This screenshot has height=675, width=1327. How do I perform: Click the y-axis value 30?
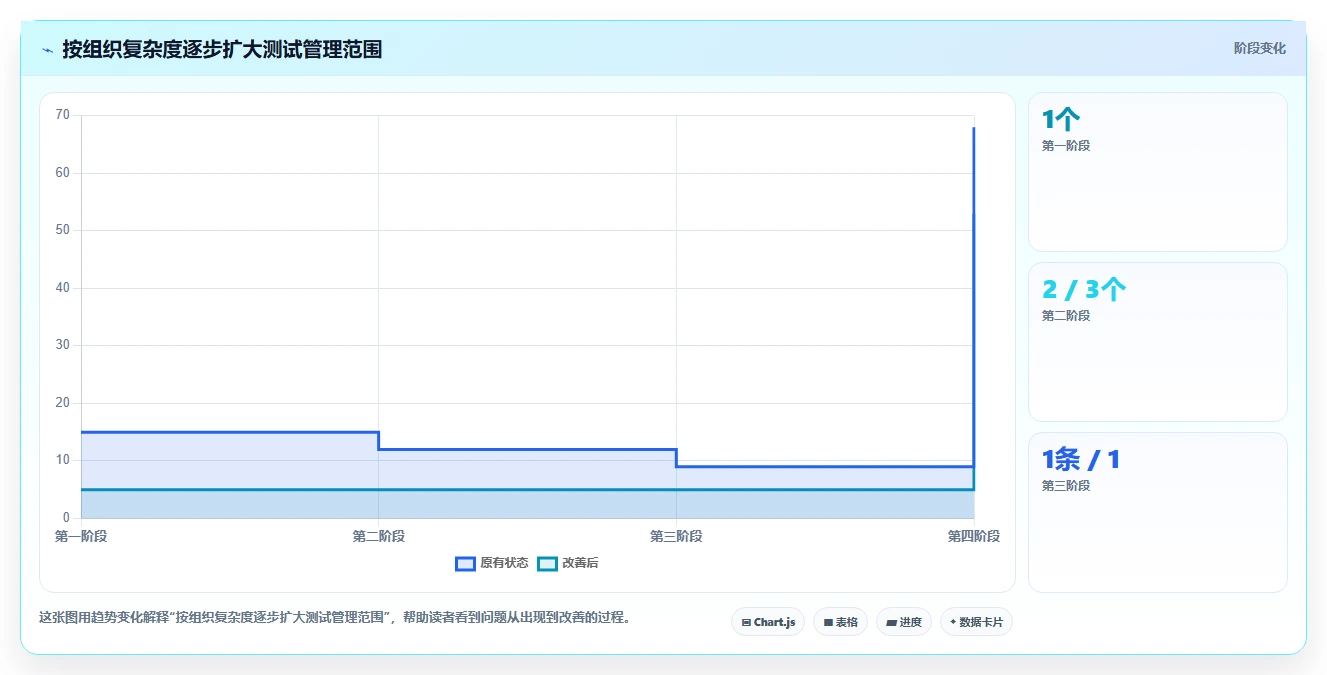[x=63, y=345]
